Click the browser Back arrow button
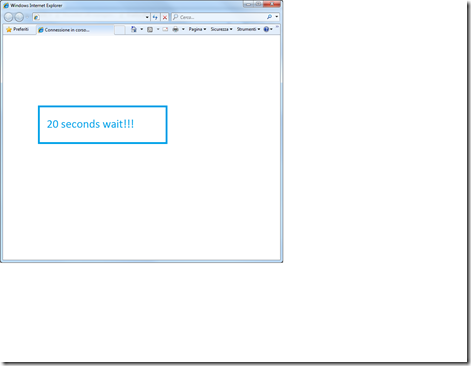The image size is (471, 366). click(x=9, y=17)
